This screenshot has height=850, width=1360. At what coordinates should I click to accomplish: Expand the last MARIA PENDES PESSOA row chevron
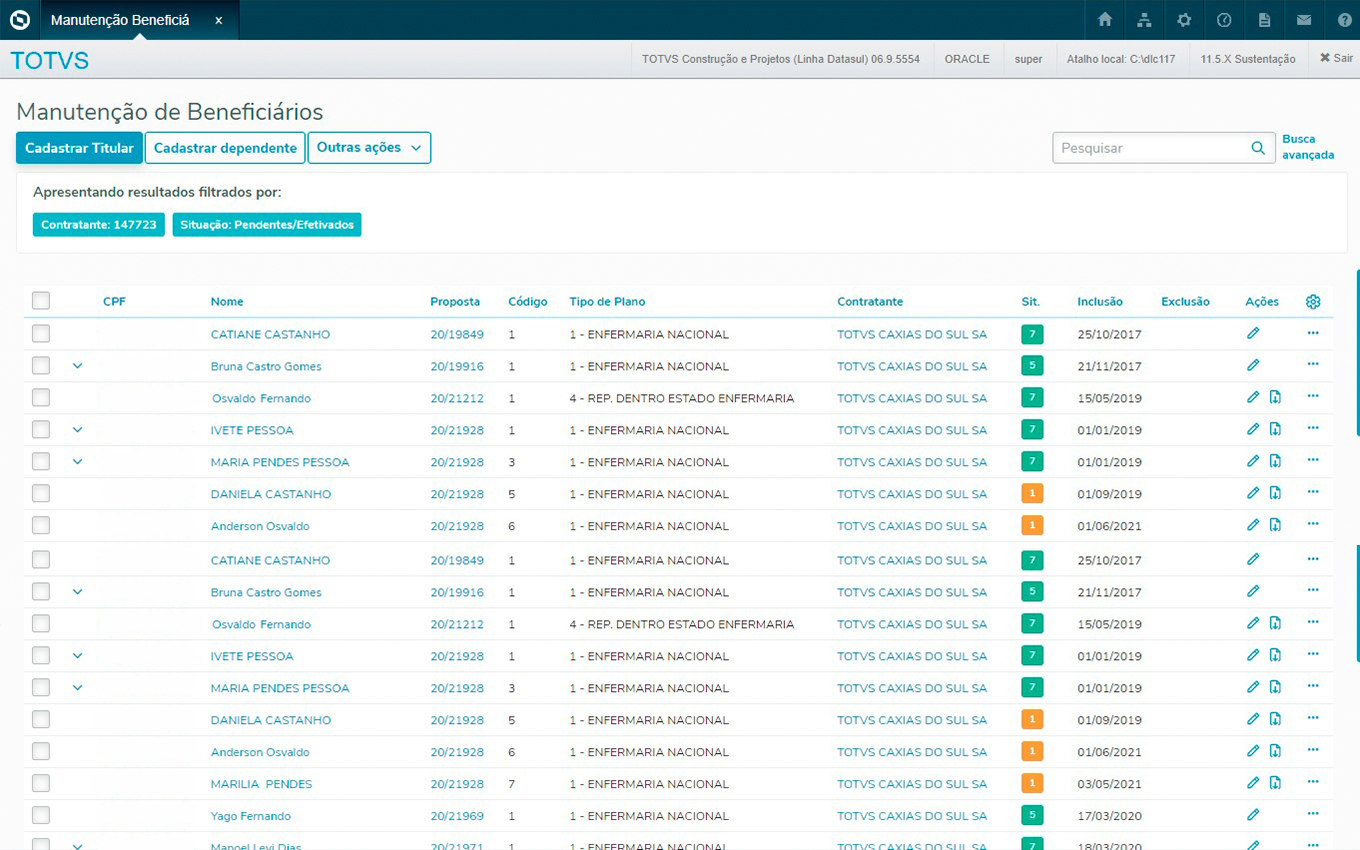click(x=78, y=688)
